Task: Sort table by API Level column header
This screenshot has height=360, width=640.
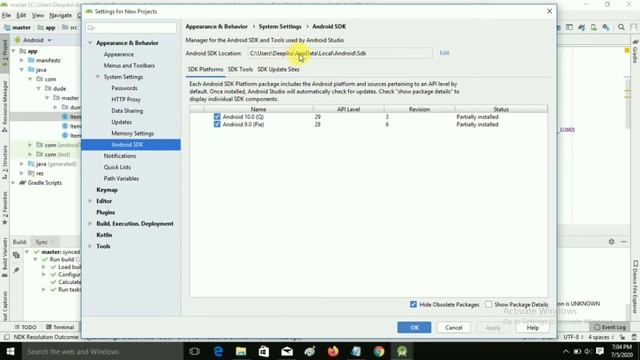Action: [x=349, y=109]
